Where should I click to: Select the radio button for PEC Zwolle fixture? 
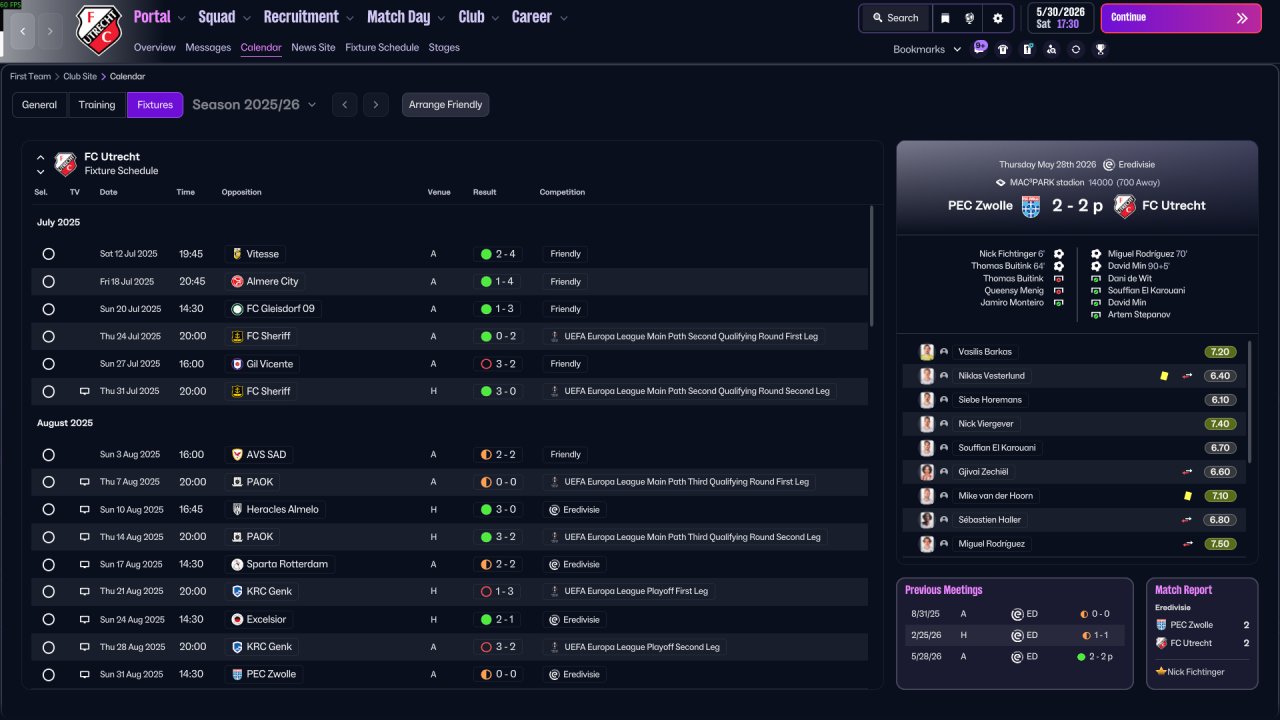[48, 675]
